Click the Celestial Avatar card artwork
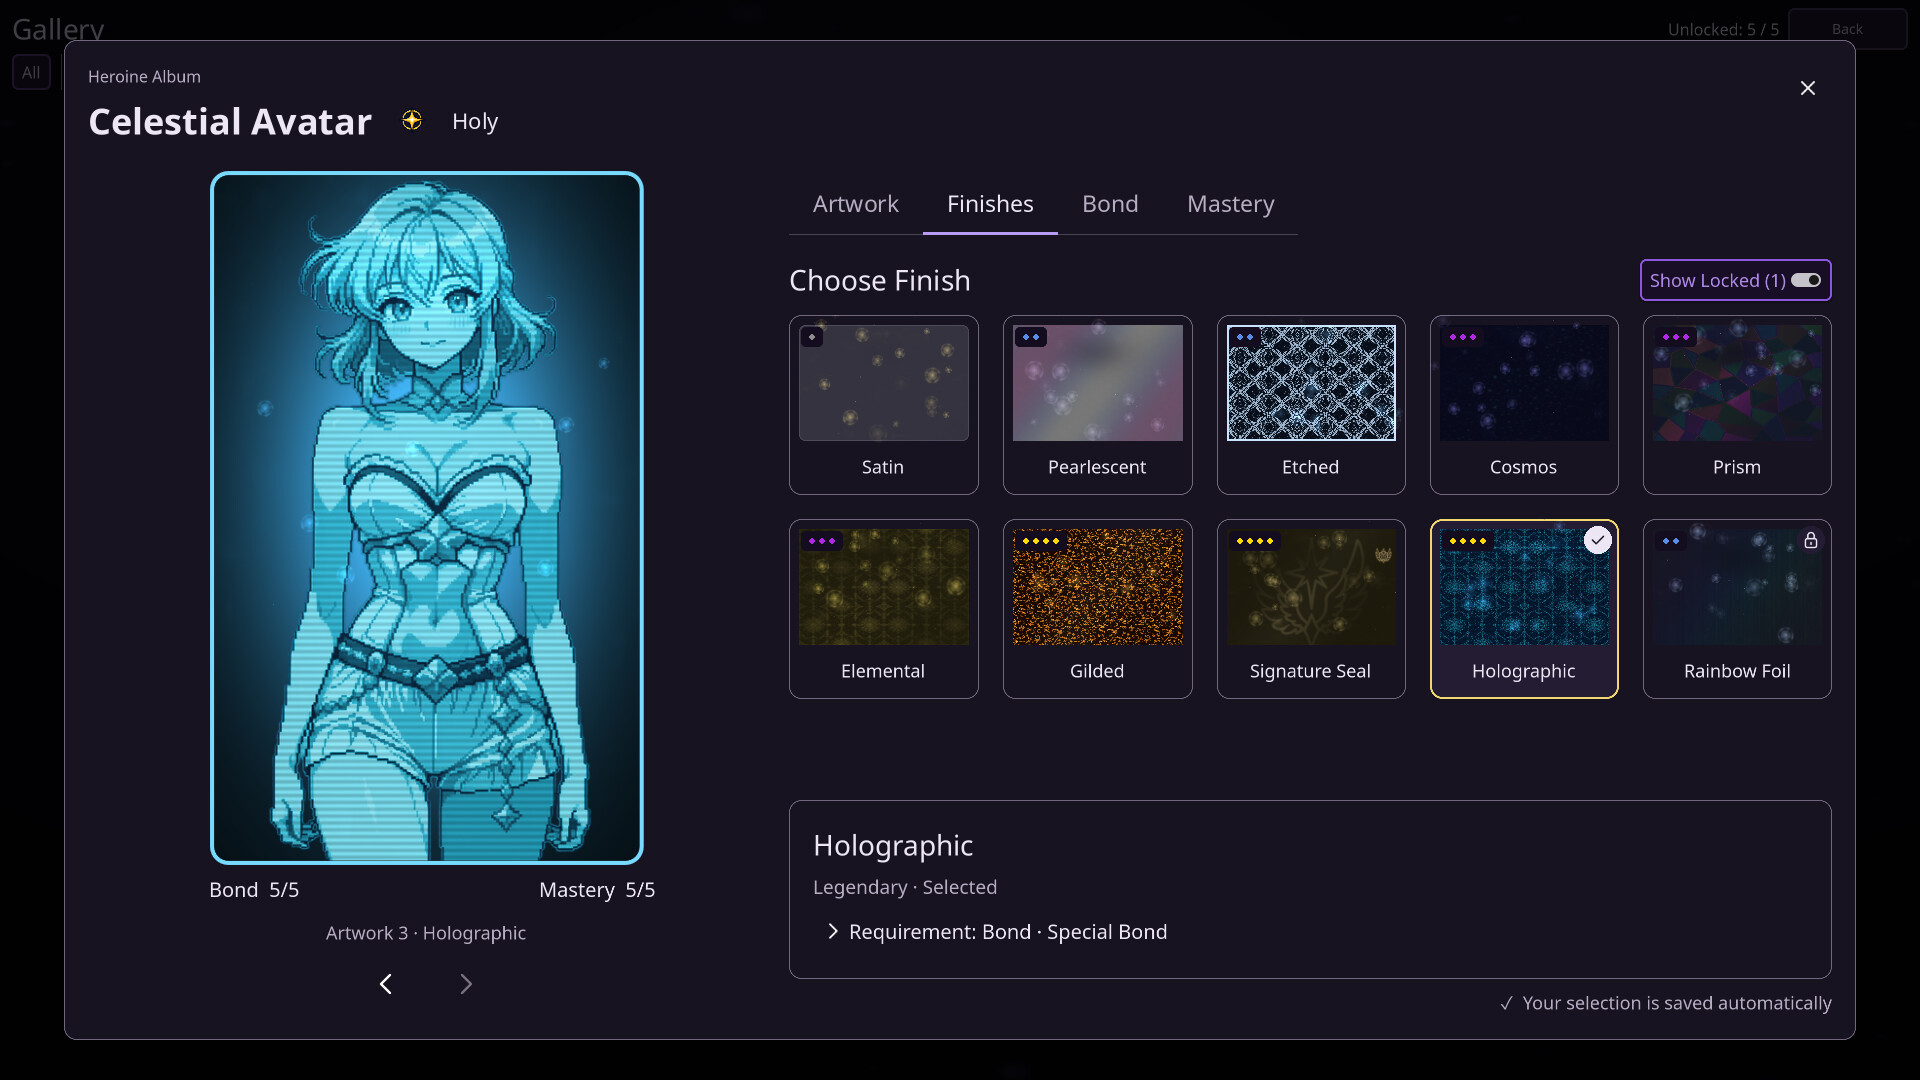 click(x=427, y=518)
